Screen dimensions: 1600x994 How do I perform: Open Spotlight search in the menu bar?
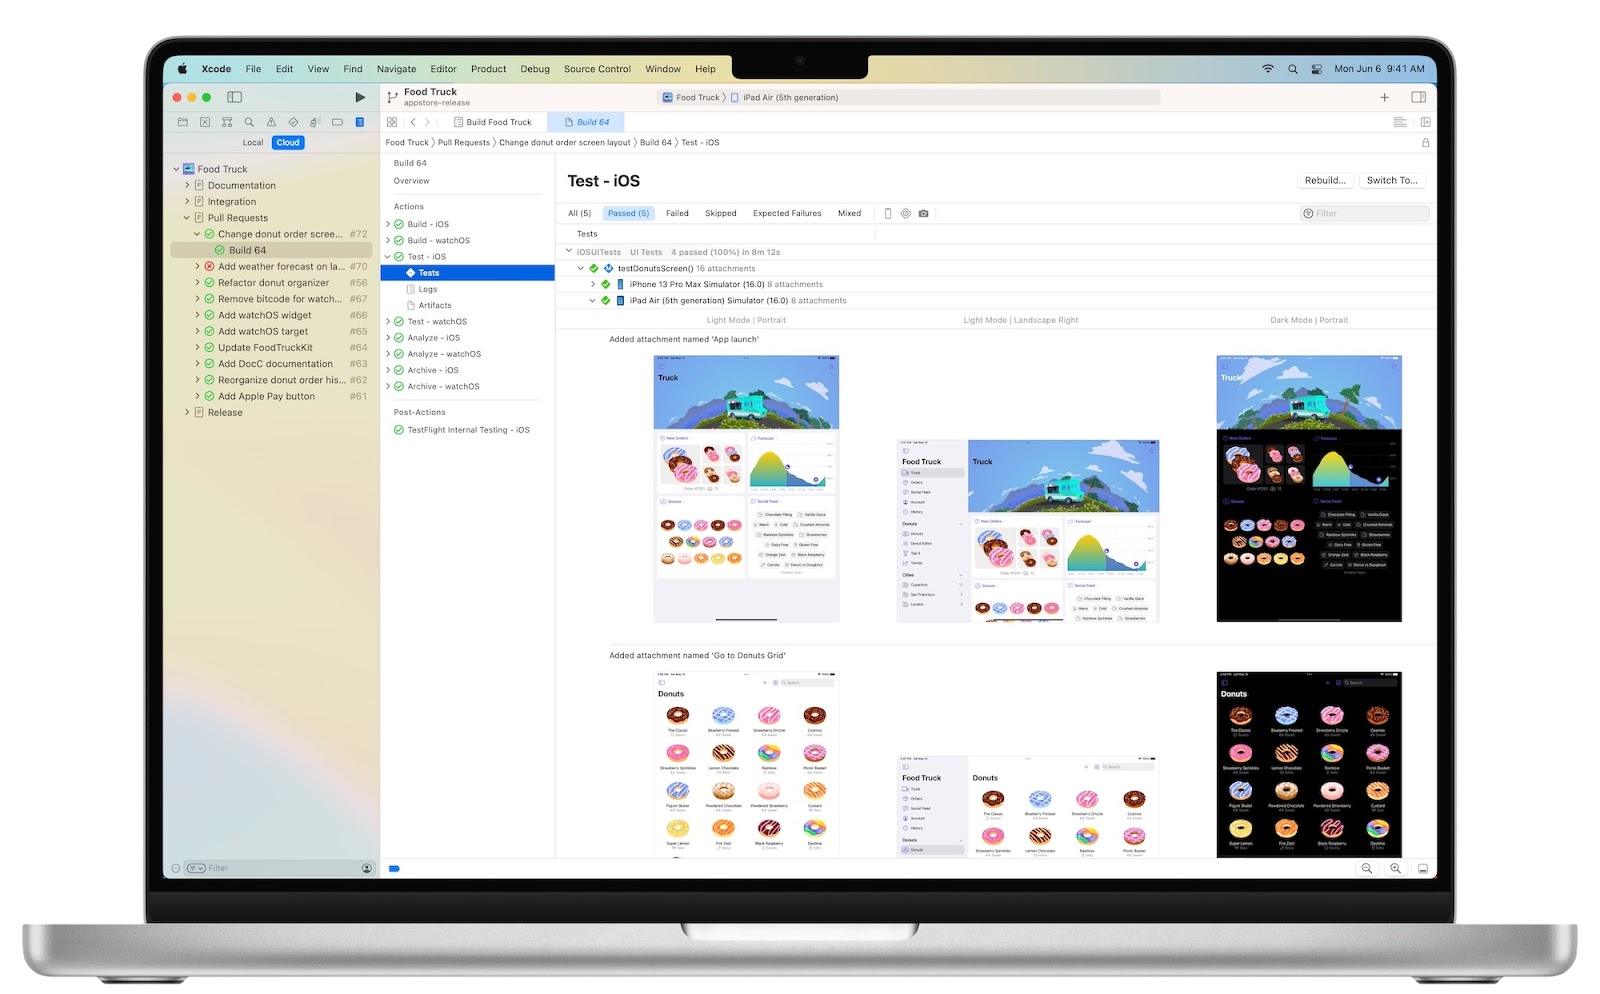1292,69
